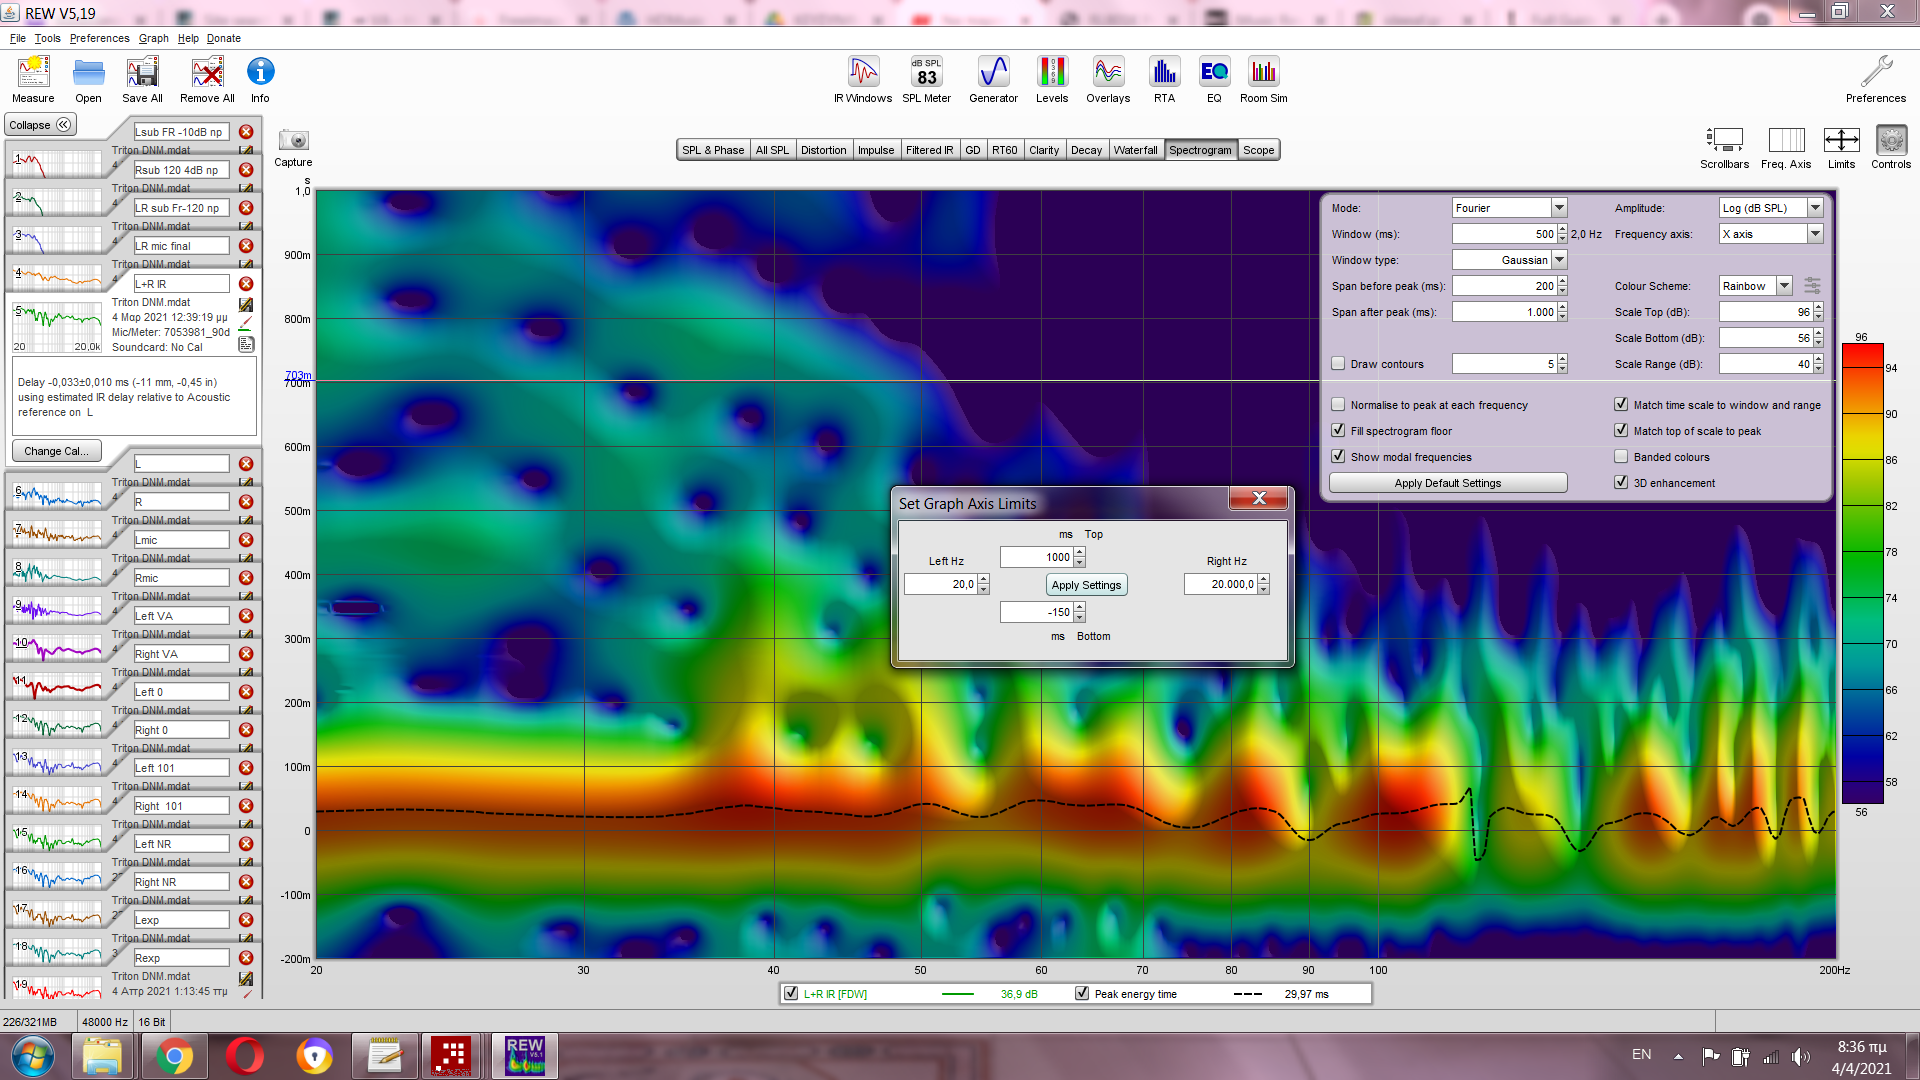This screenshot has width=1920, height=1080.
Task: Switch to the Distortion tab
Action: pyautogui.click(x=823, y=150)
